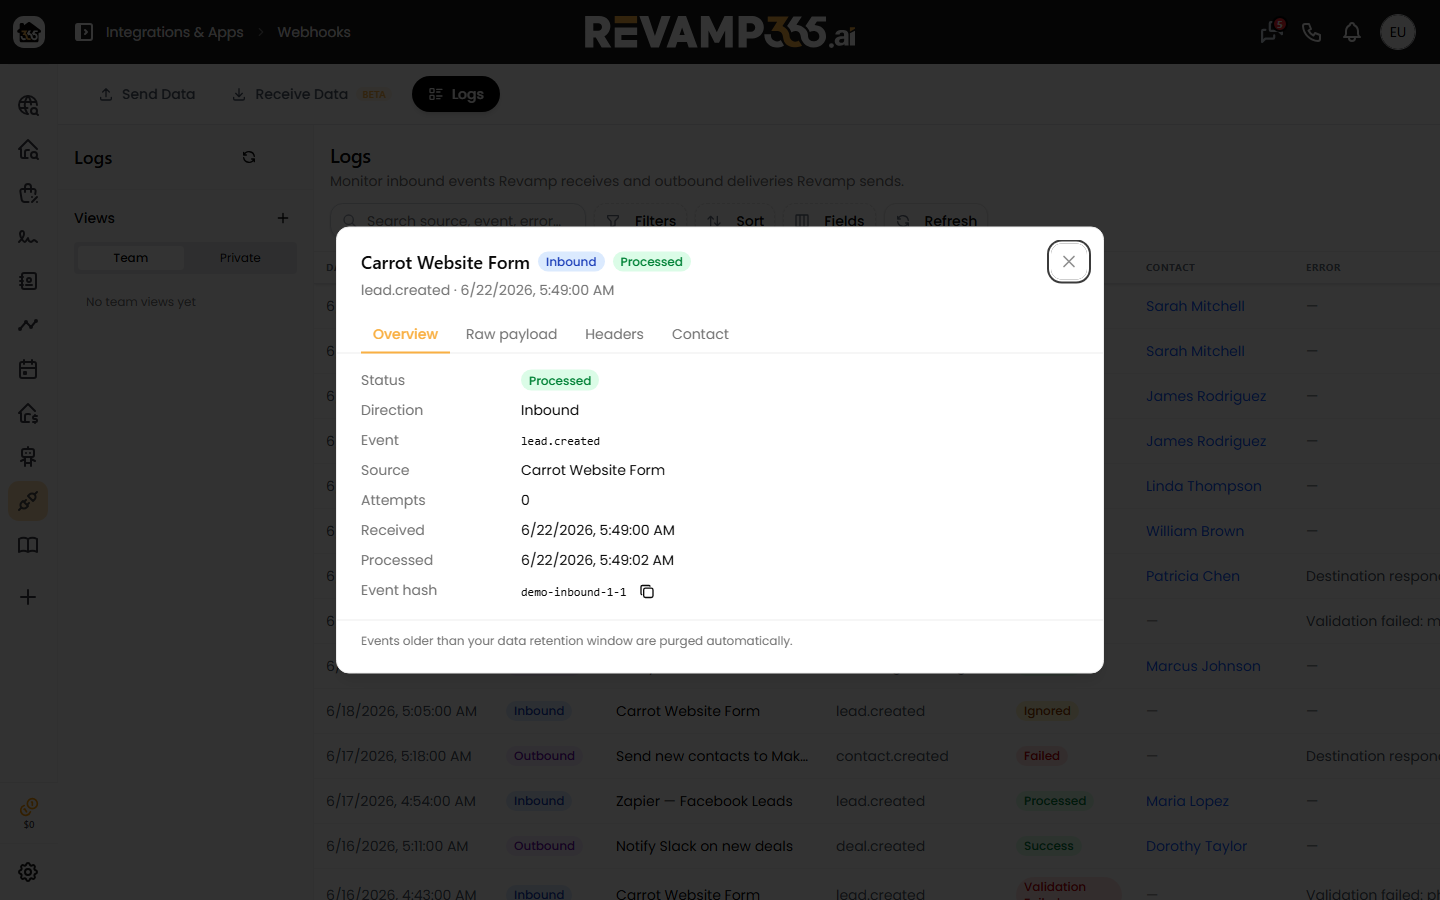Click the CONTACT column header
The width and height of the screenshot is (1440, 900).
click(1170, 267)
